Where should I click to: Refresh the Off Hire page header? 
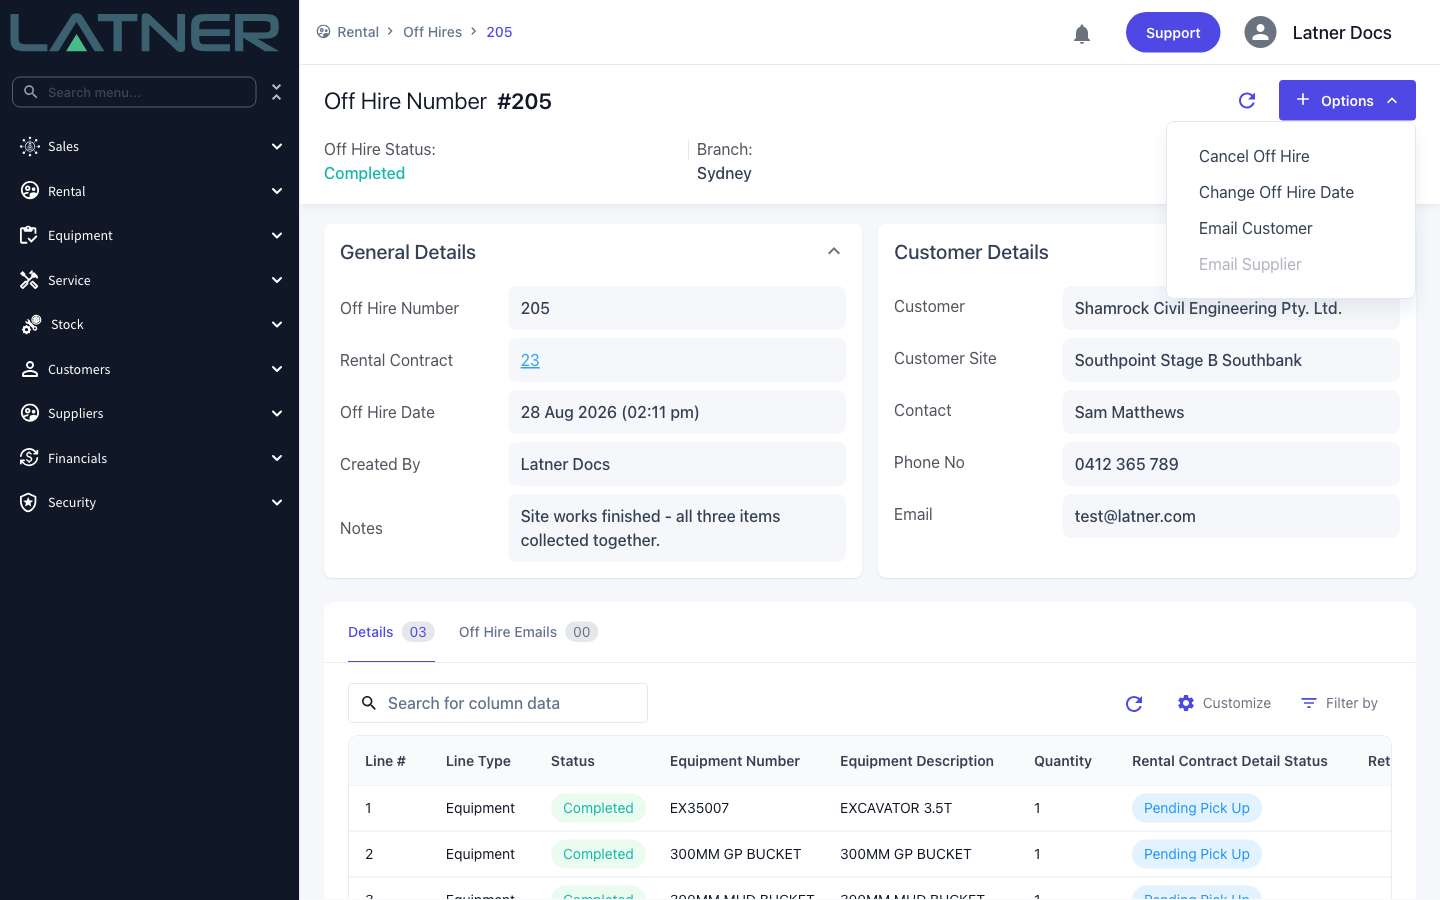tap(1247, 100)
